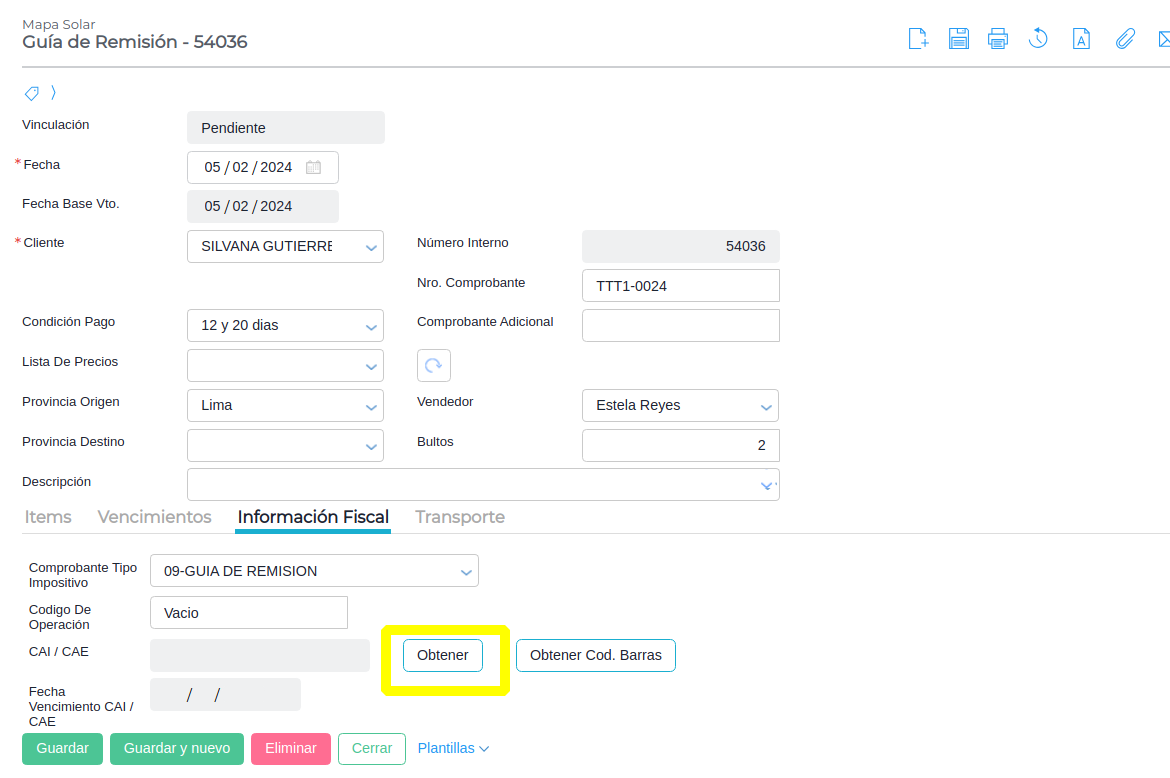The height and width of the screenshot is (778, 1170).
Task: Open the history clock icon
Action: coord(1038,39)
